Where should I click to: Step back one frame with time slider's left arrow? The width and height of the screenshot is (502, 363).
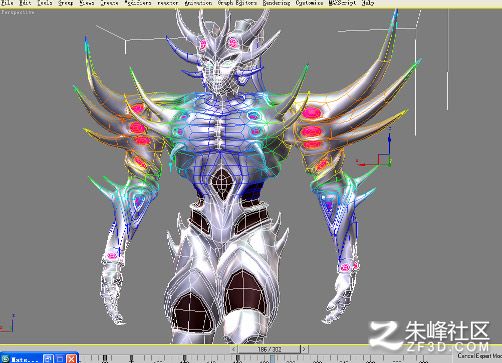(234, 349)
